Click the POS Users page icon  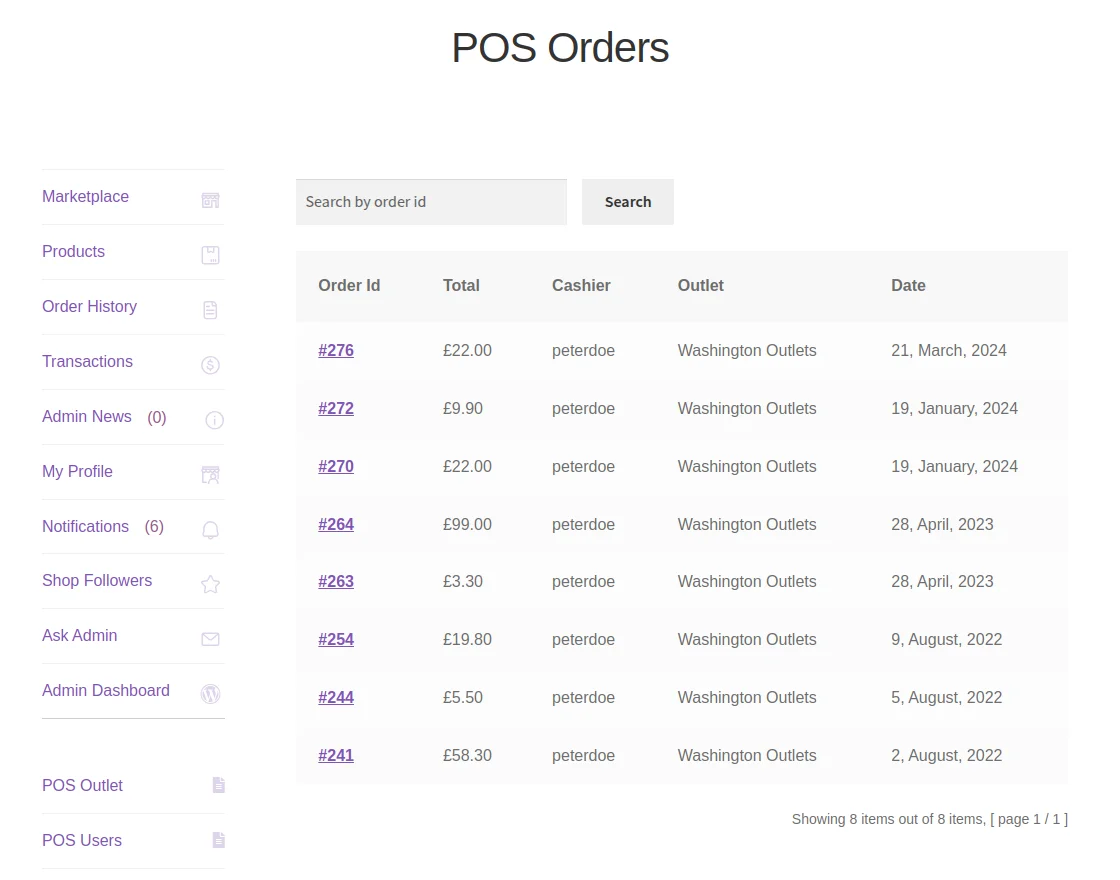(x=218, y=841)
